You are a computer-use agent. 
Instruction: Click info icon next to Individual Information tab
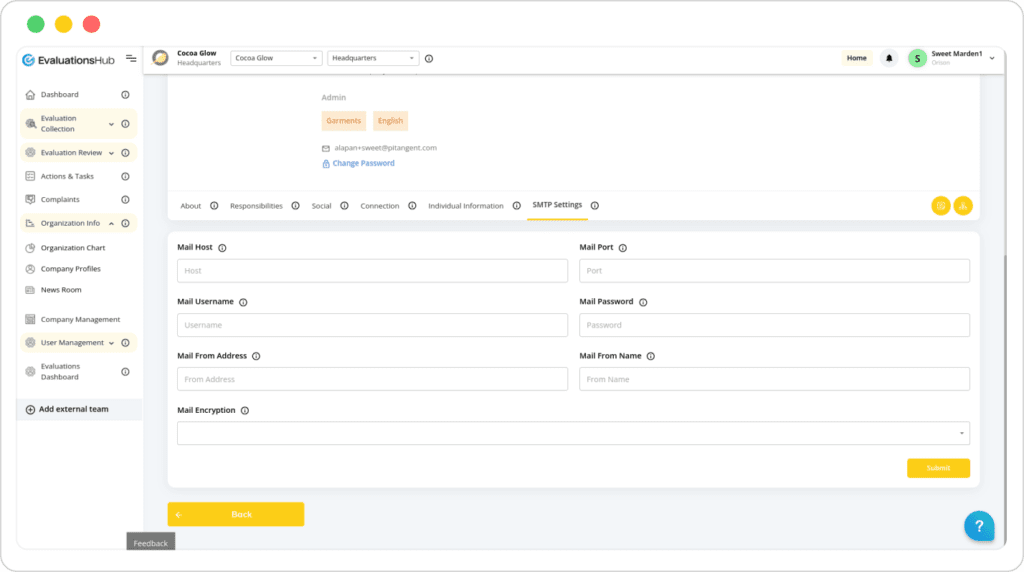(517, 206)
